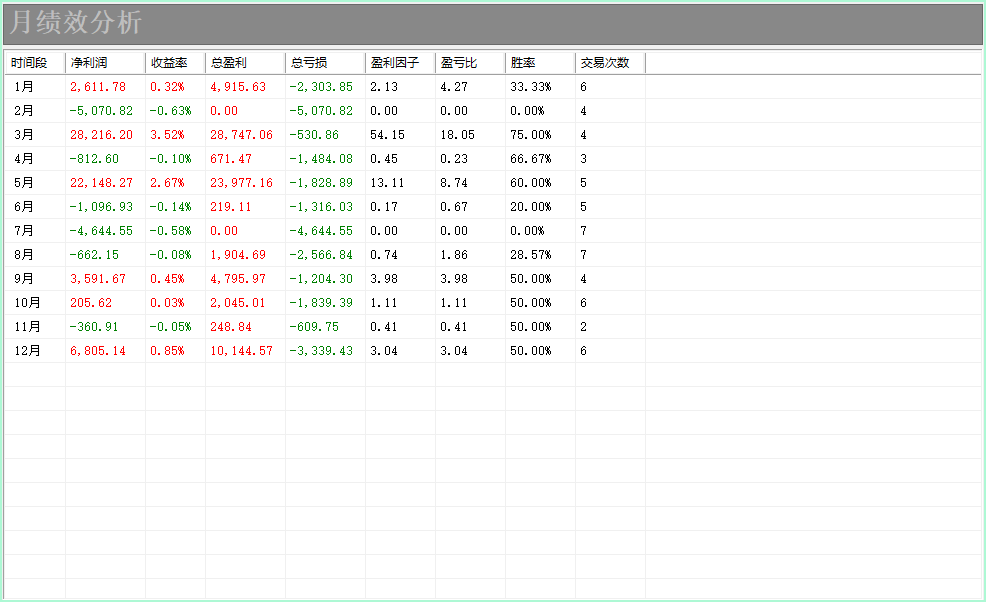This screenshot has height=602, width=986.
Task: Select the 1月 row label
Action: tap(24, 87)
